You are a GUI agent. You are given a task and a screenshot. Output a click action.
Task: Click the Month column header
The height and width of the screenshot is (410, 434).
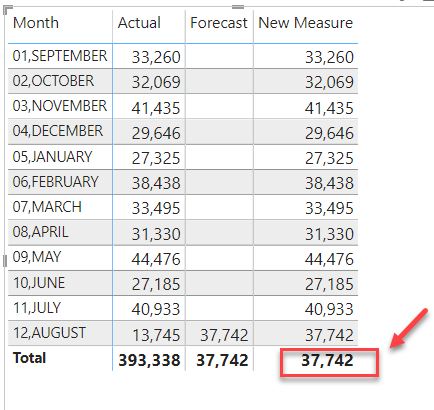click(36, 23)
